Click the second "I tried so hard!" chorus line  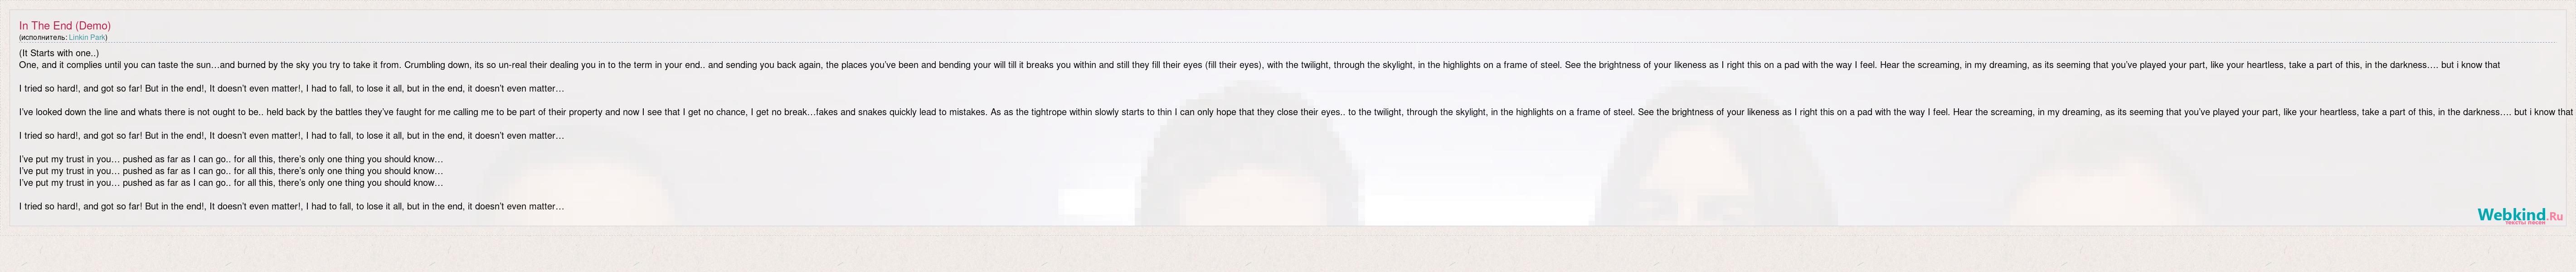coord(291,136)
